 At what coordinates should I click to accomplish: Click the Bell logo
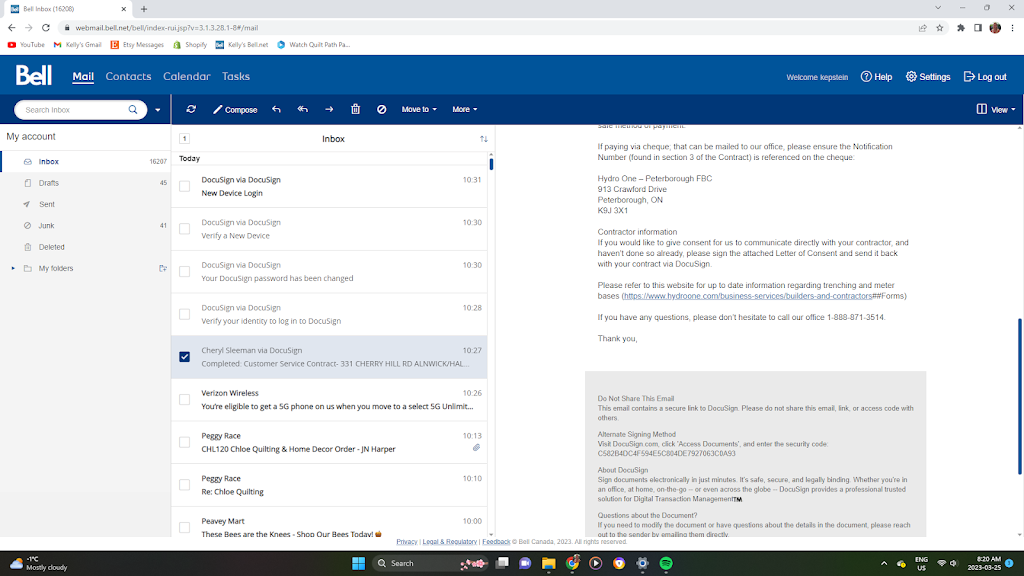point(34,76)
